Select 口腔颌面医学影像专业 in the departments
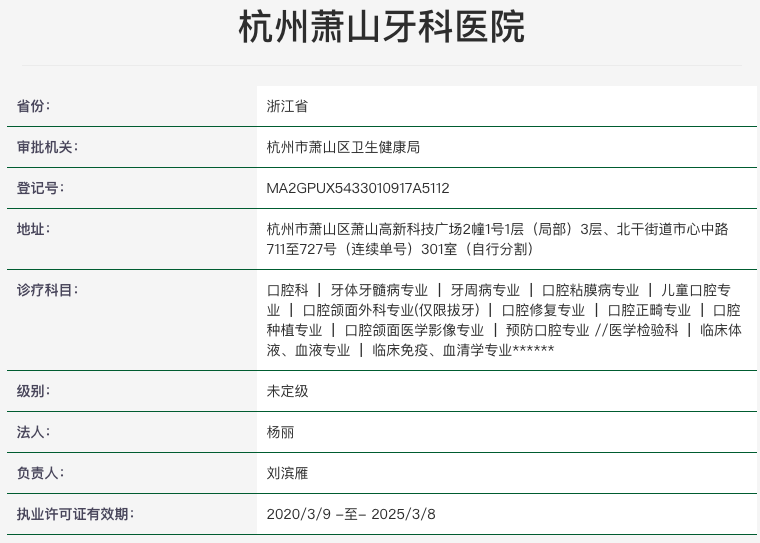Screen dimensions: 760x543 point(414,330)
